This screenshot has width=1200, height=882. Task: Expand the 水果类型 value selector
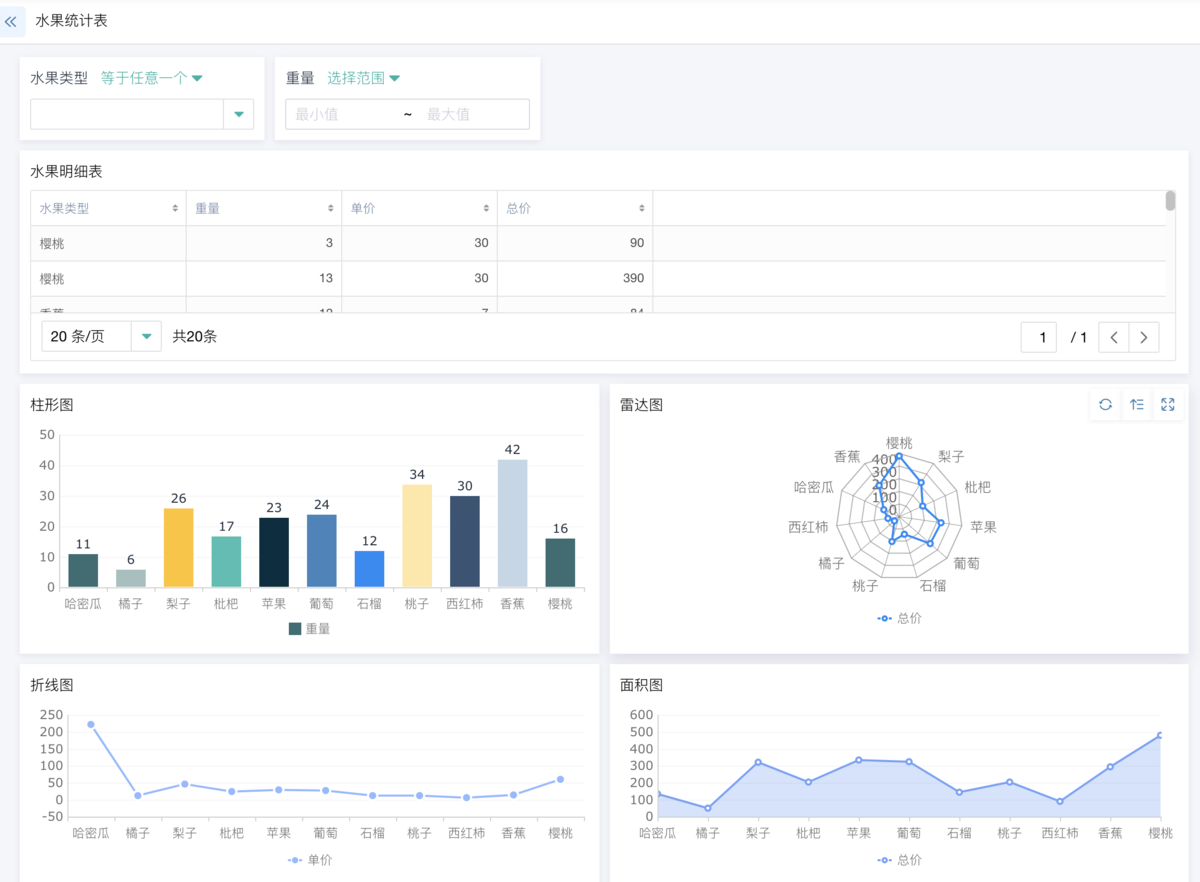(238, 114)
